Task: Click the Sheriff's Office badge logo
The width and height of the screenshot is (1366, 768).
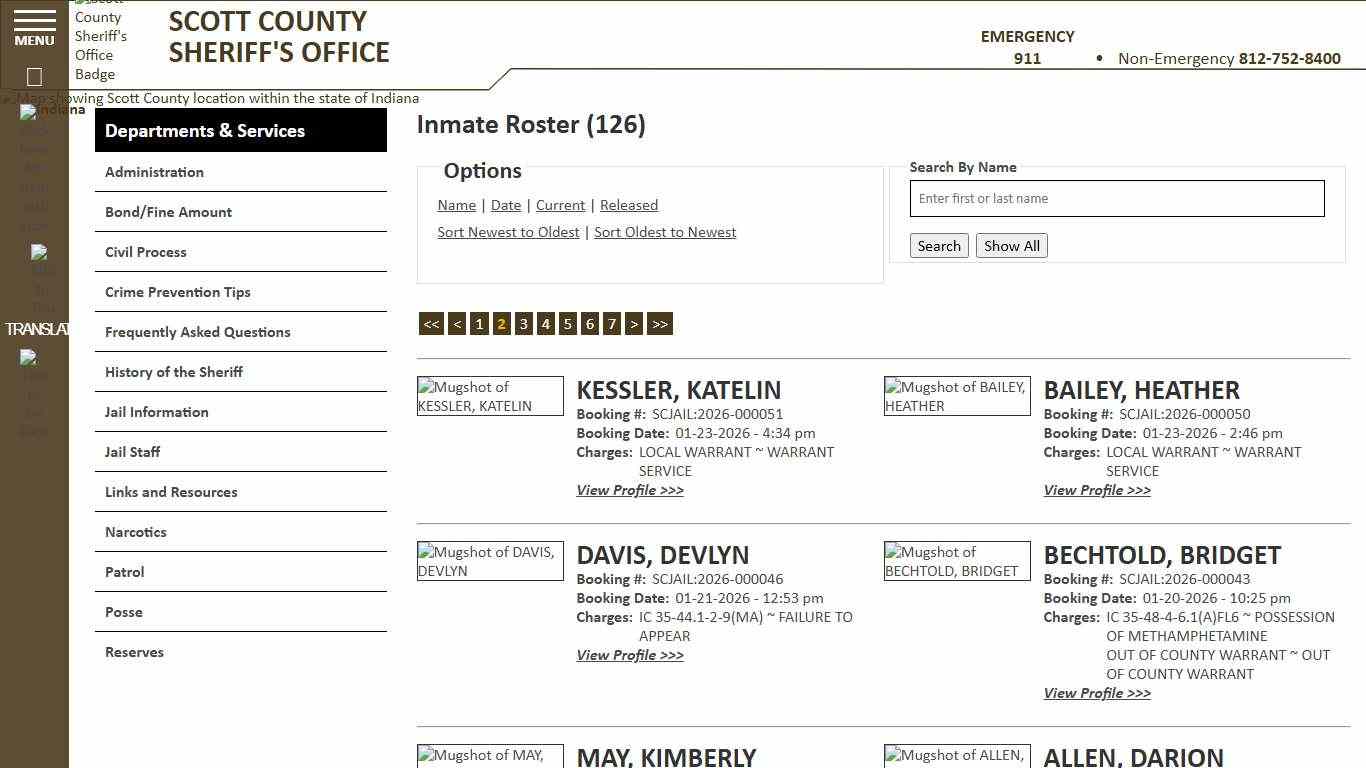Action: 101,42
